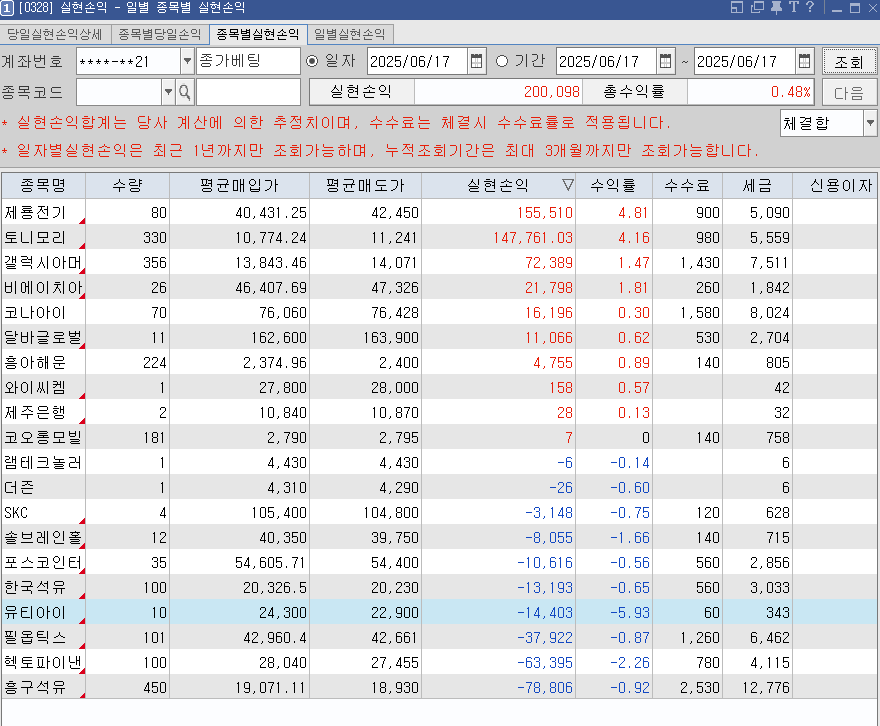Open calendar for the 일자 date field

pyautogui.click(x=477, y=61)
